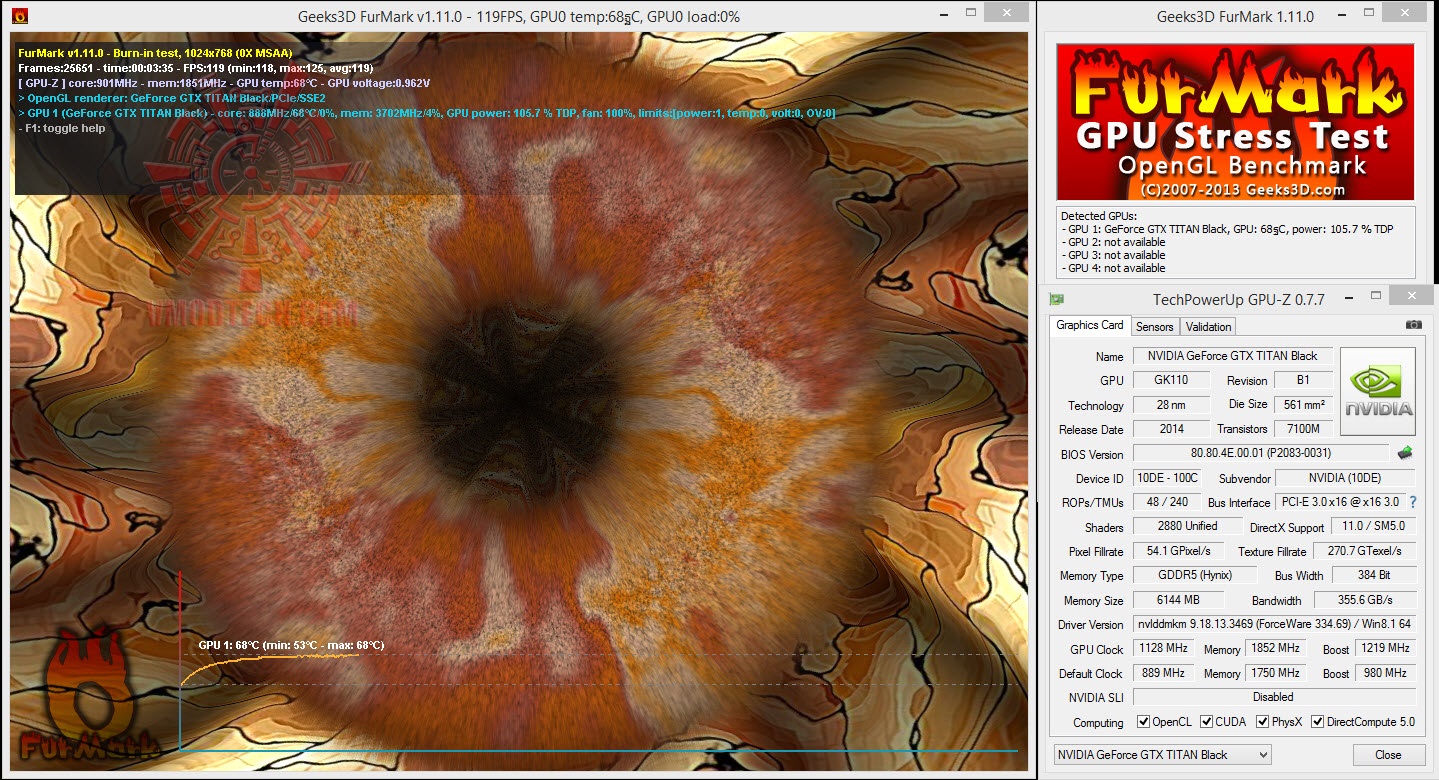Click the Bus Interface field PCI-E 3.0
Viewport: 1439px width, 780px height.
tap(1340, 502)
